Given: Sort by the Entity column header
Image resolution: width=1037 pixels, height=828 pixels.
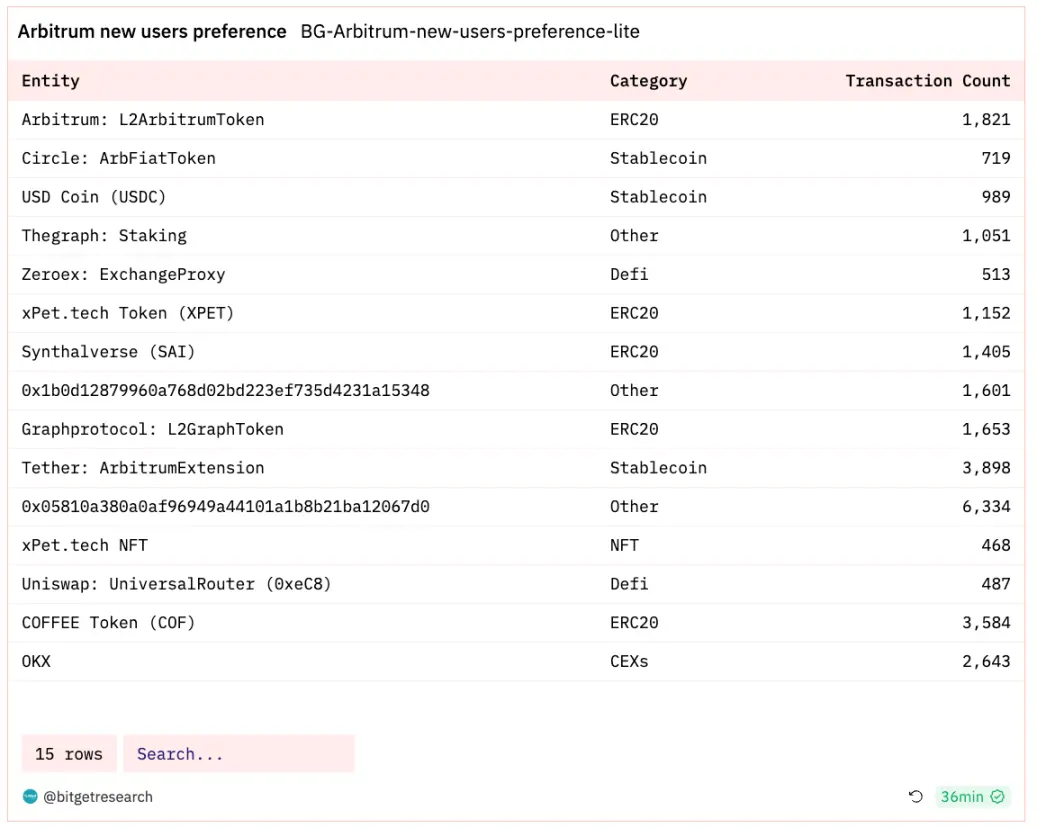Looking at the screenshot, I should point(51,81).
